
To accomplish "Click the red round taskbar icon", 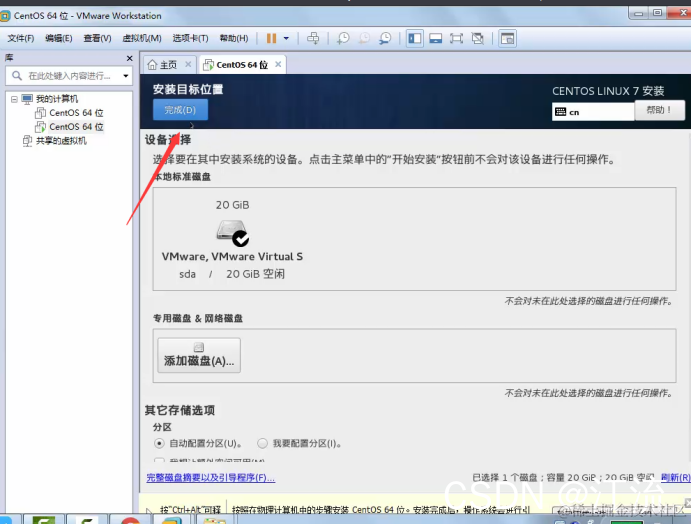I will [130, 520].
